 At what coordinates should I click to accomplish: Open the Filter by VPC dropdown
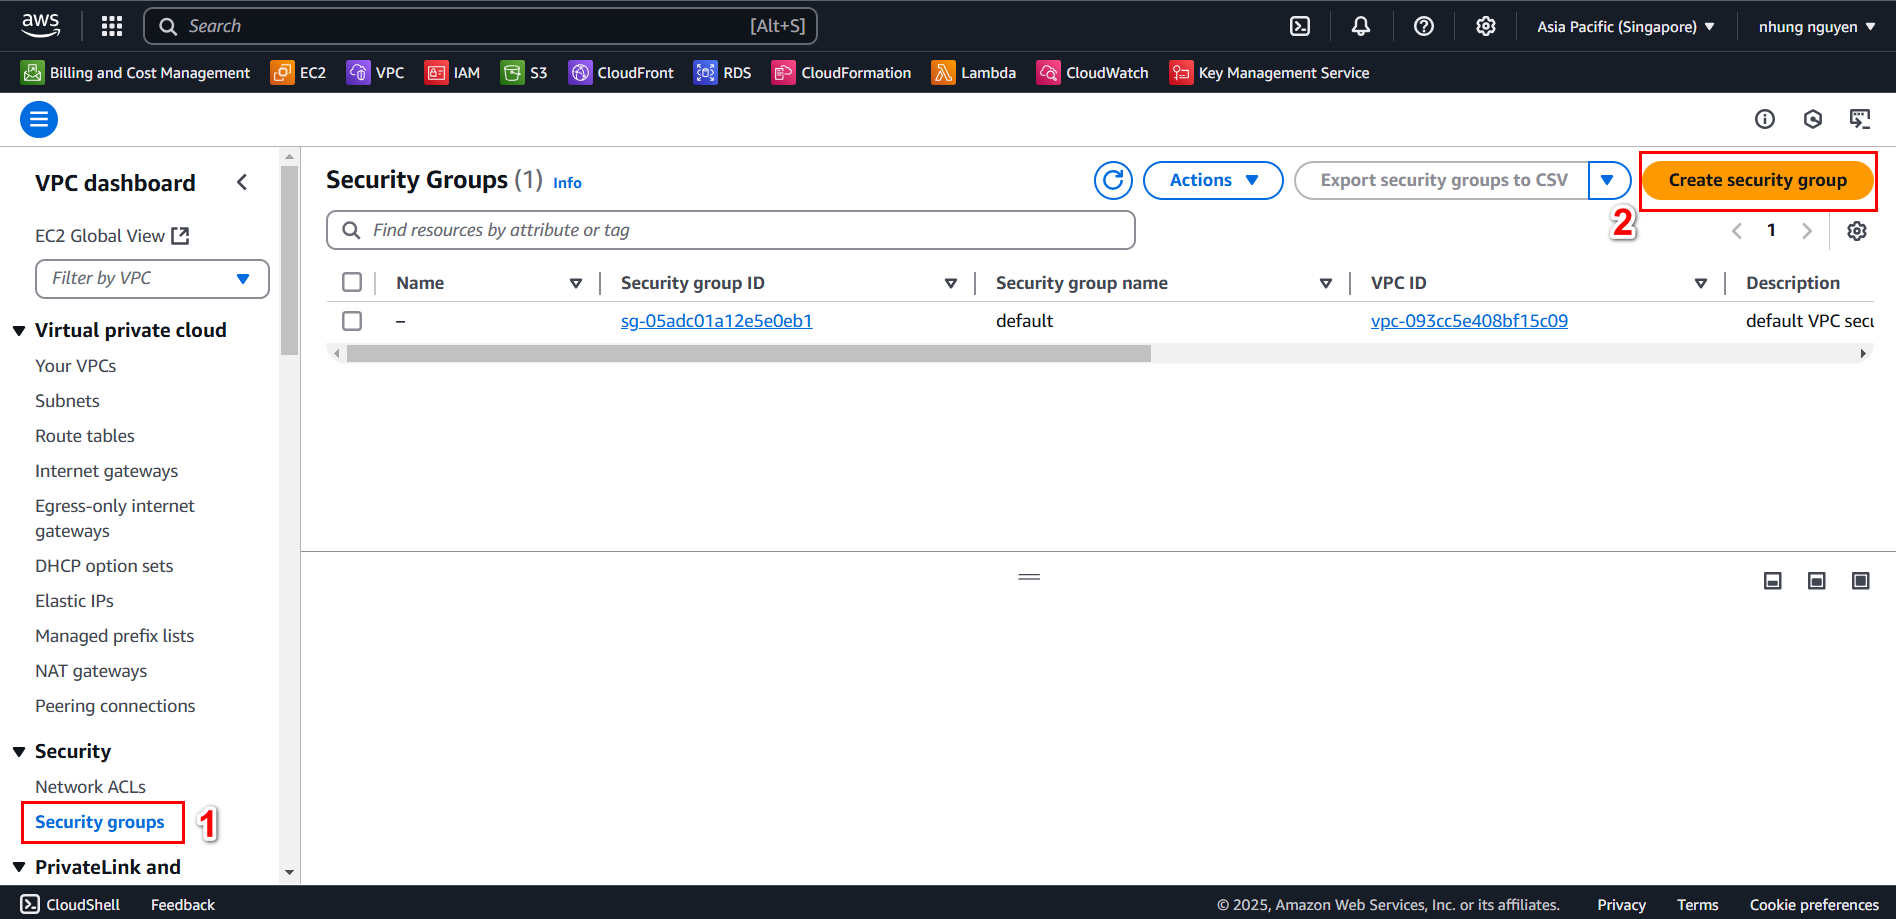click(152, 279)
